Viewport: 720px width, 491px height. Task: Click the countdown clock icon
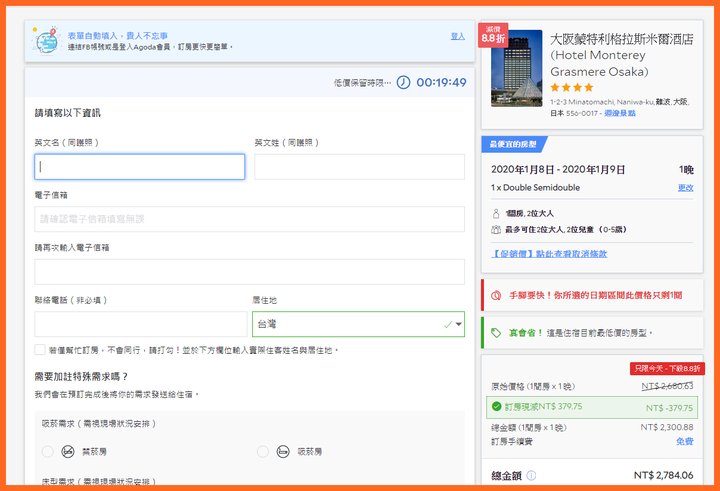pyautogui.click(x=403, y=82)
